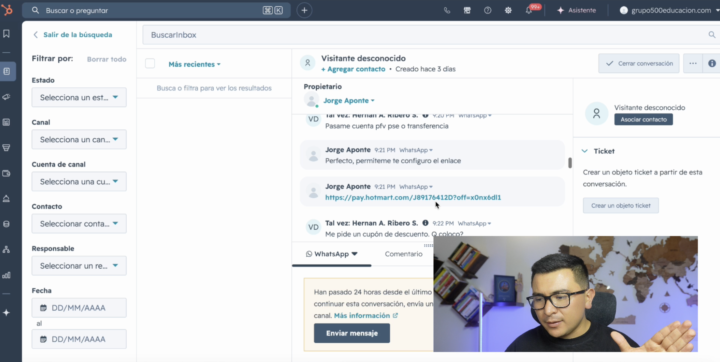Click the message 'Perfecto, permíteme te configuro el enlace'

click(393, 161)
